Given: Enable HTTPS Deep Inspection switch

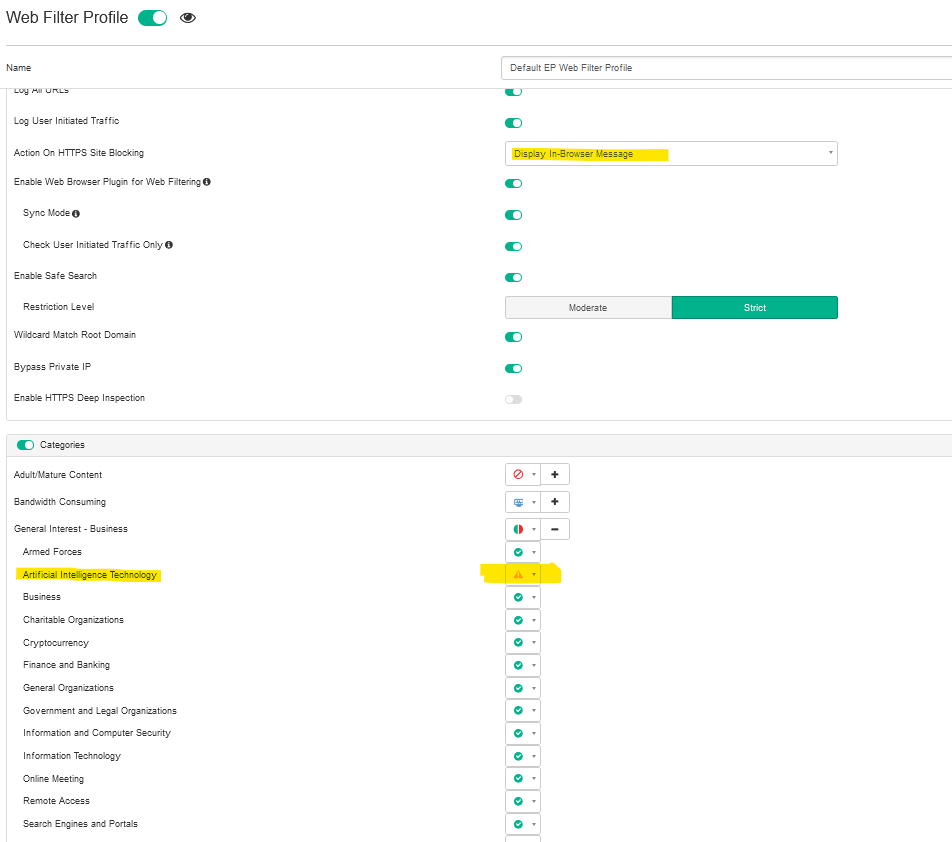Looking at the screenshot, I should pyautogui.click(x=513, y=399).
